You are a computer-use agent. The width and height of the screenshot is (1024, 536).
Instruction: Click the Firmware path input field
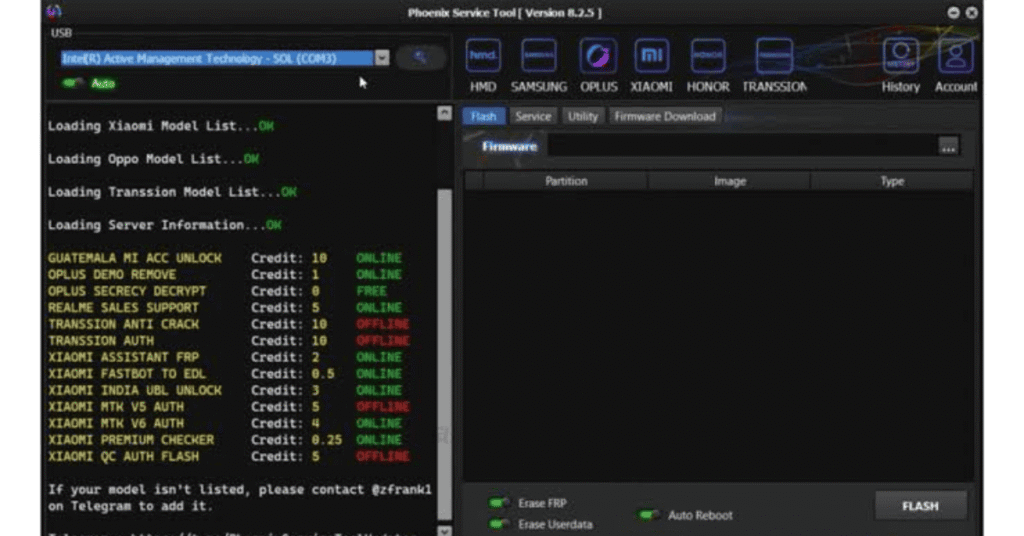pyautogui.click(x=741, y=146)
